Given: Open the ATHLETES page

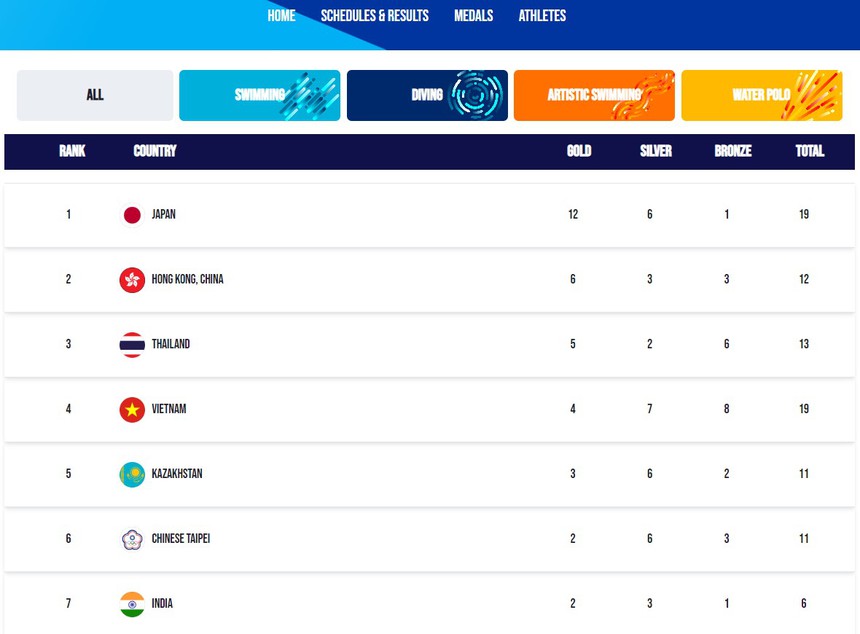Looking at the screenshot, I should [x=541, y=15].
